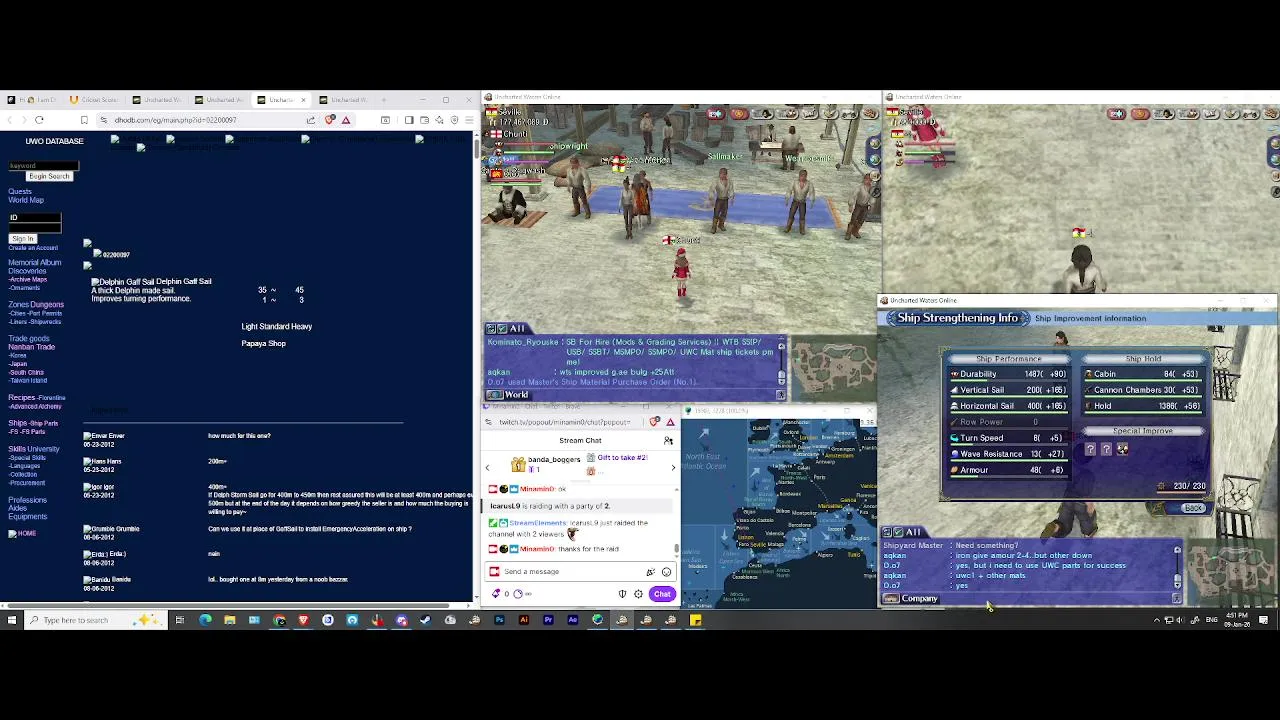Viewport: 1280px width, 720px height.
Task: Open emote picker in Twitch message box
Action: pos(666,572)
